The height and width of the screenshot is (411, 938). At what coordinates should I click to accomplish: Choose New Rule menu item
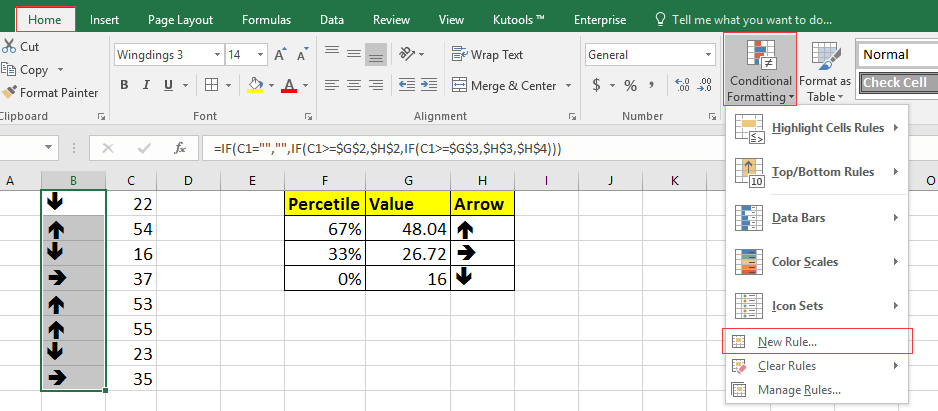818,342
